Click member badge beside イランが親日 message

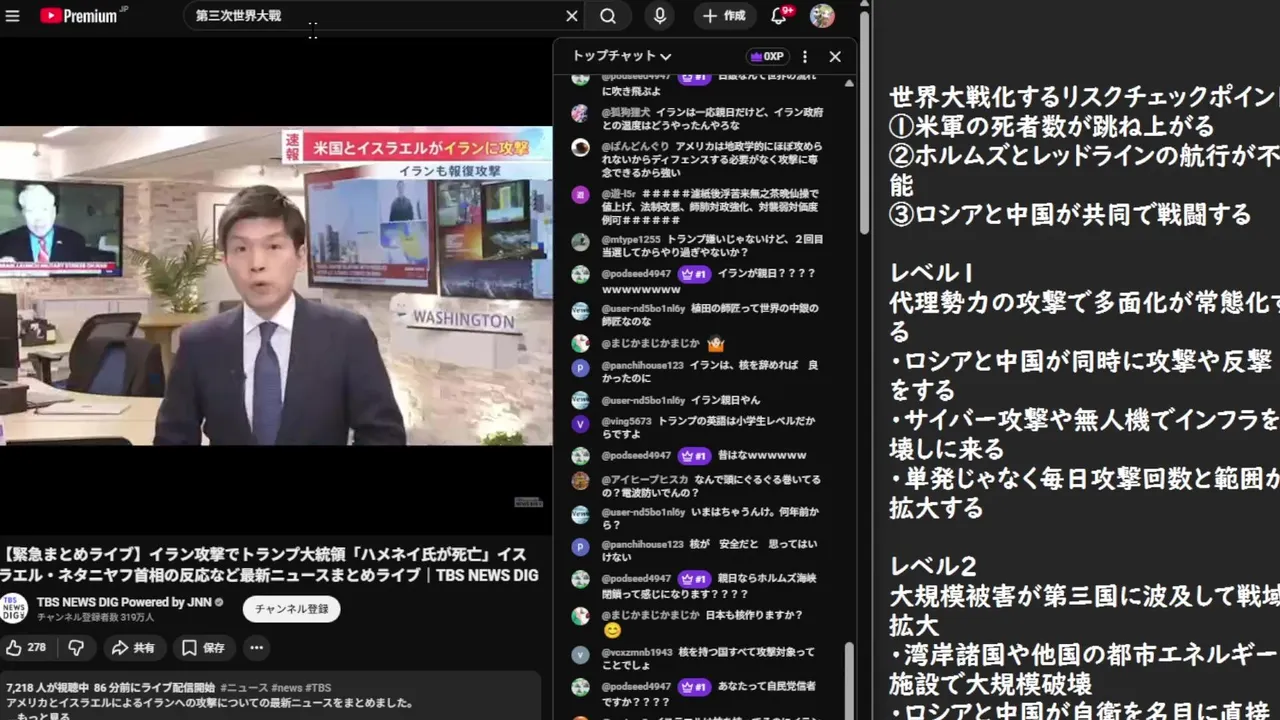pos(694,274)
